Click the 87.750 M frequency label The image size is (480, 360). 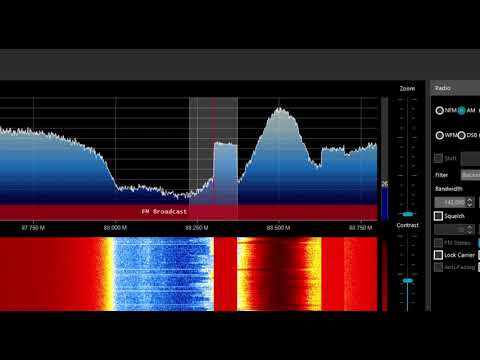[33, 228]
